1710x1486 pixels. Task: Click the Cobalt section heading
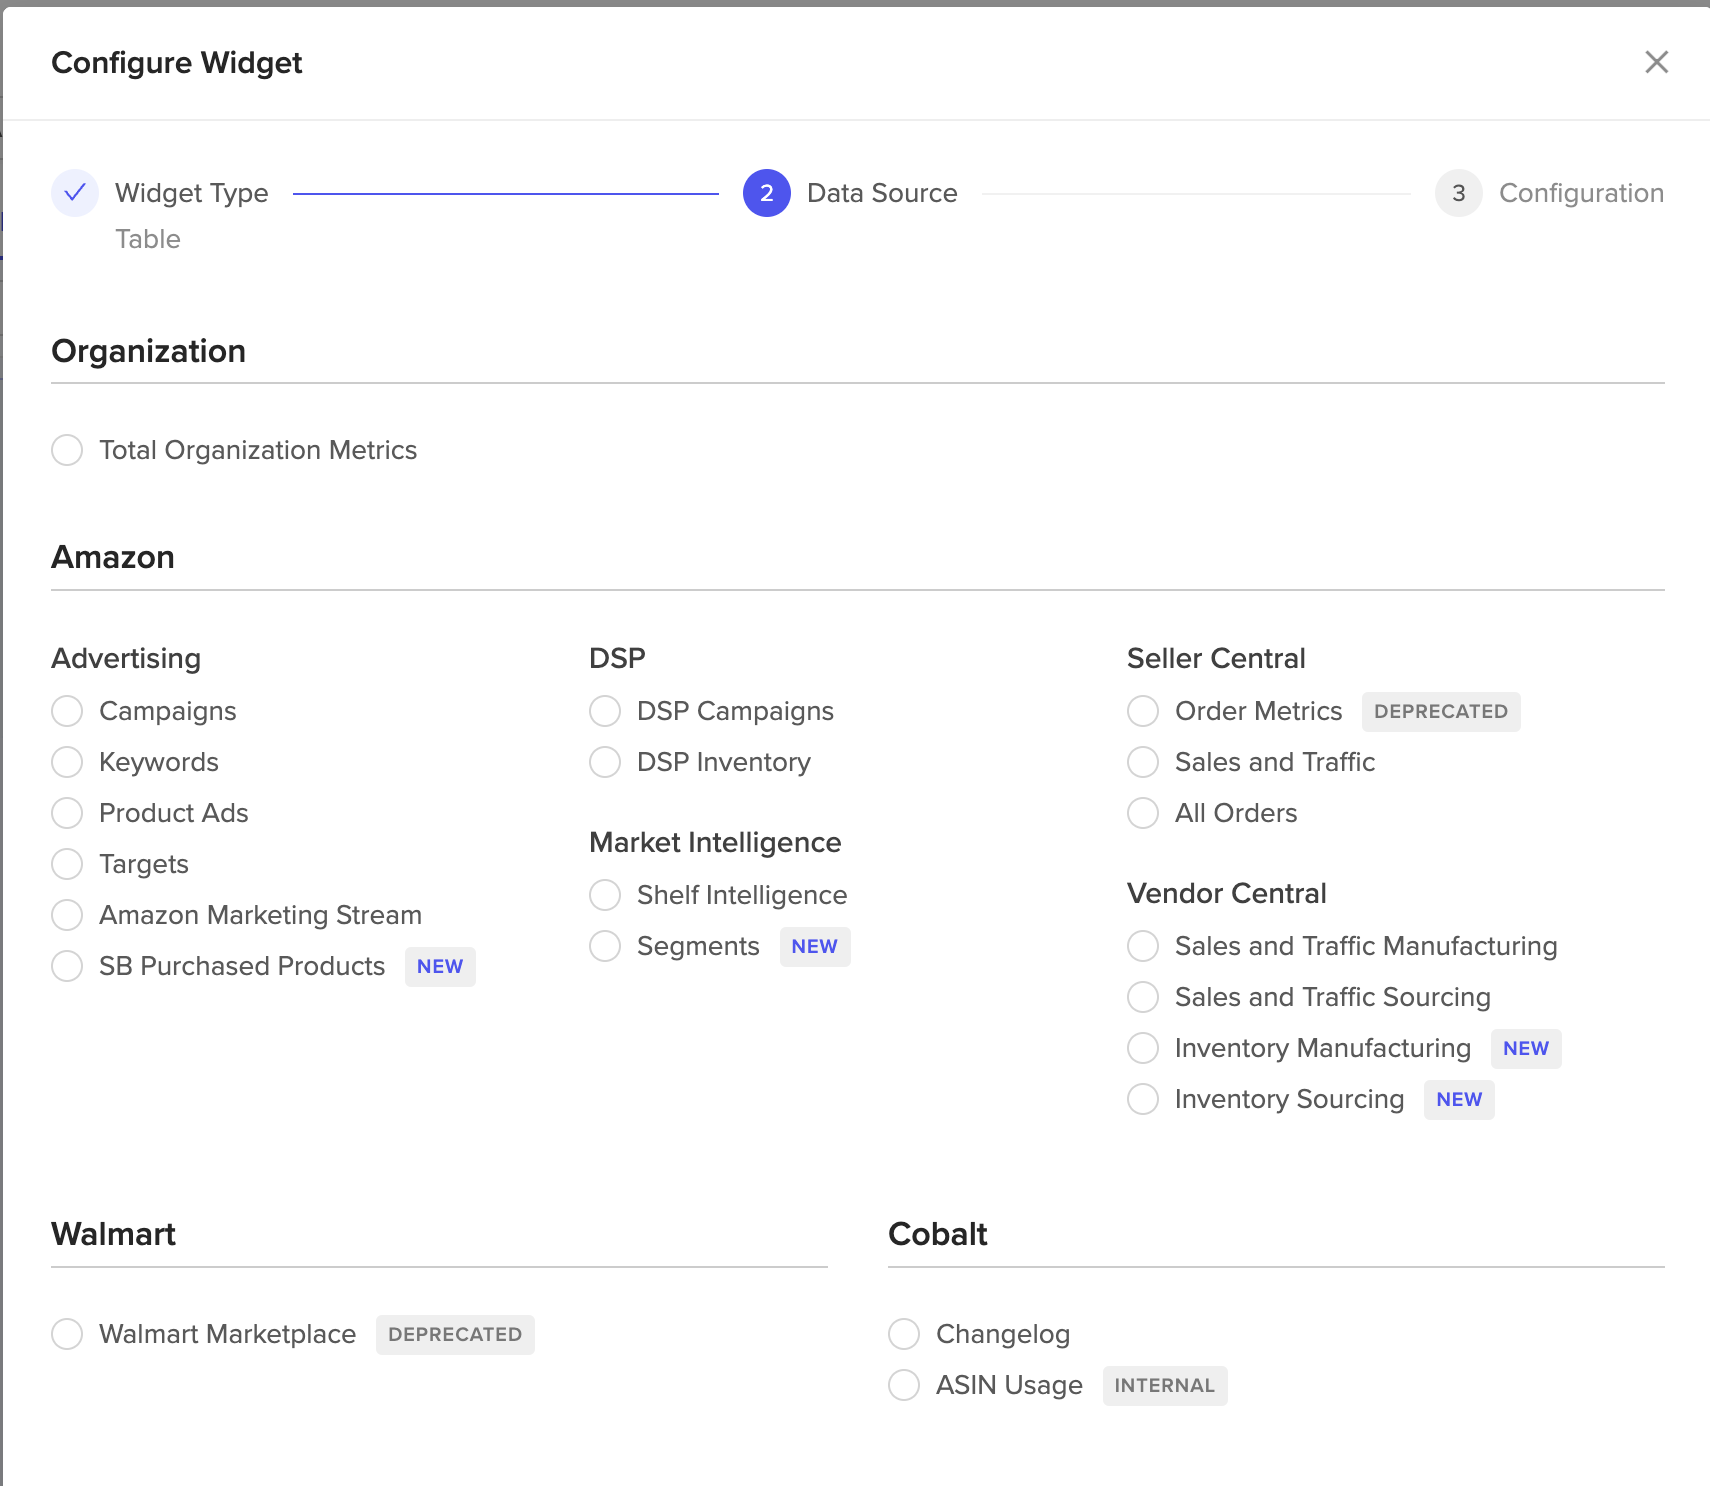pos(937,1234)
